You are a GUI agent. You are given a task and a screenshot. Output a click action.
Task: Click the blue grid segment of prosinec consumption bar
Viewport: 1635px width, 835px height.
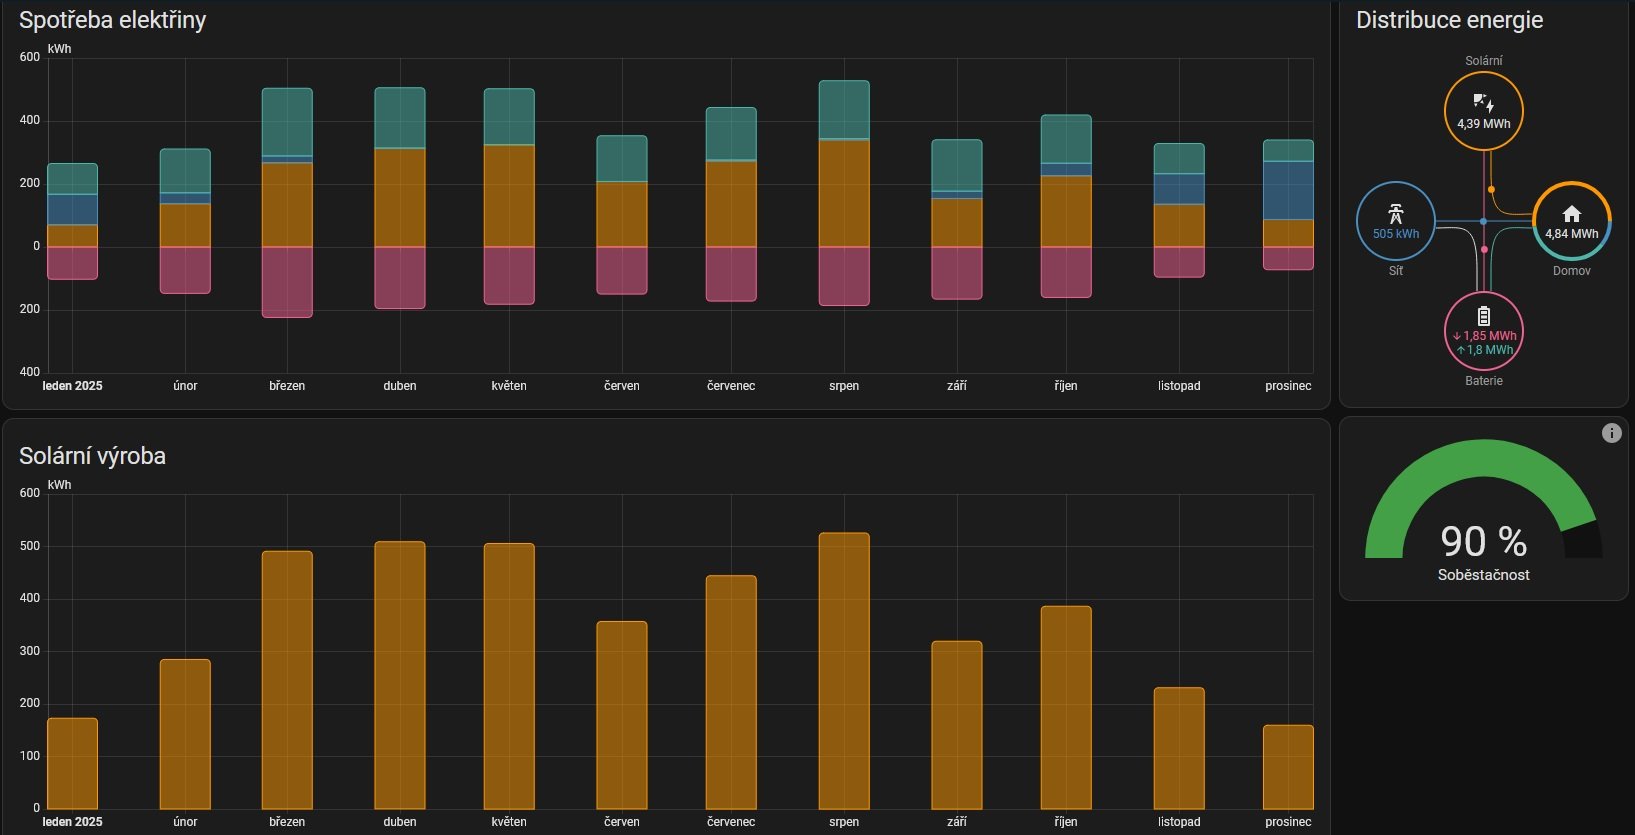pos(1288,190)
